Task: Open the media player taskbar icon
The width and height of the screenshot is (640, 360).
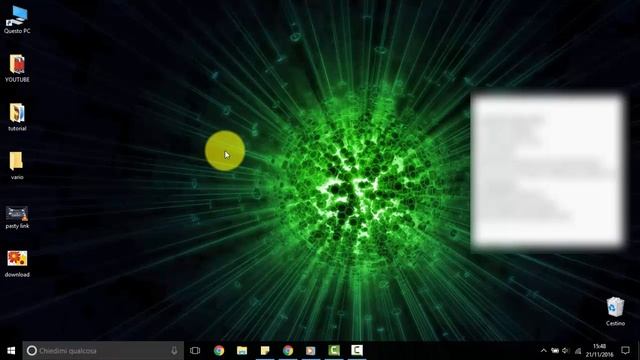Action: [x=311, y=351]
